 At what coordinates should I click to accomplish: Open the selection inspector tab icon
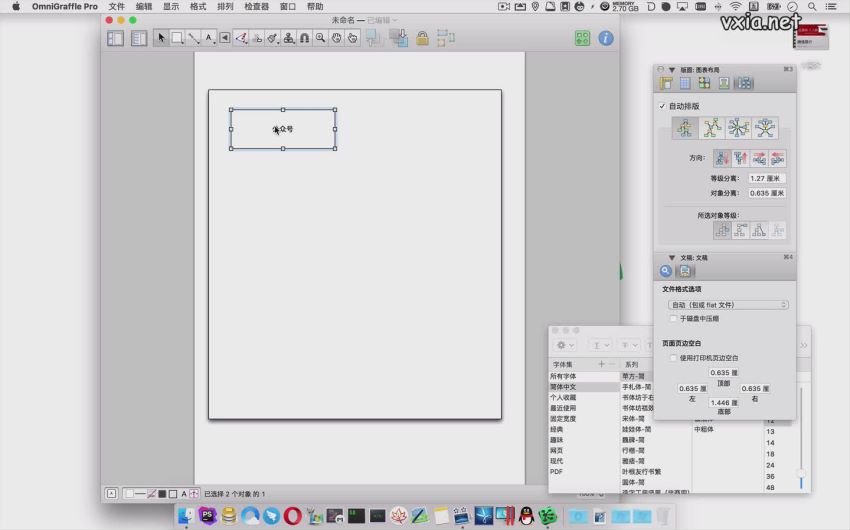(x=704, y=83)
